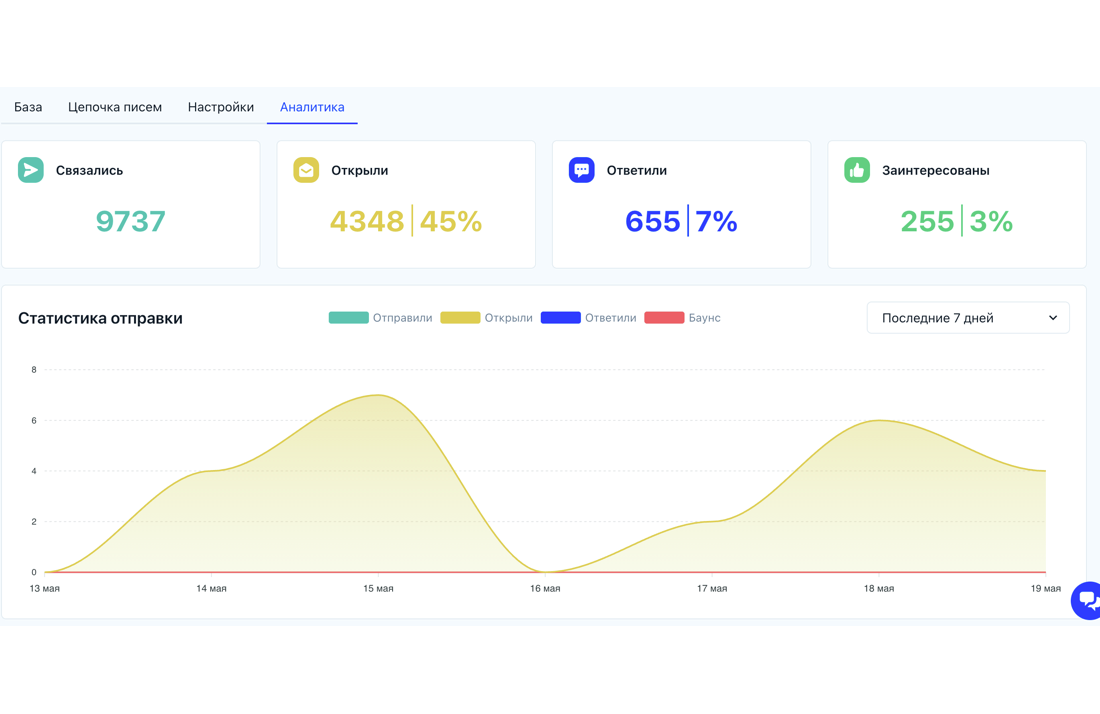Open the chat widget bubble
Image resolution: width=1100 pixels, height=714 pixels.
click(x=1086, y=600)
